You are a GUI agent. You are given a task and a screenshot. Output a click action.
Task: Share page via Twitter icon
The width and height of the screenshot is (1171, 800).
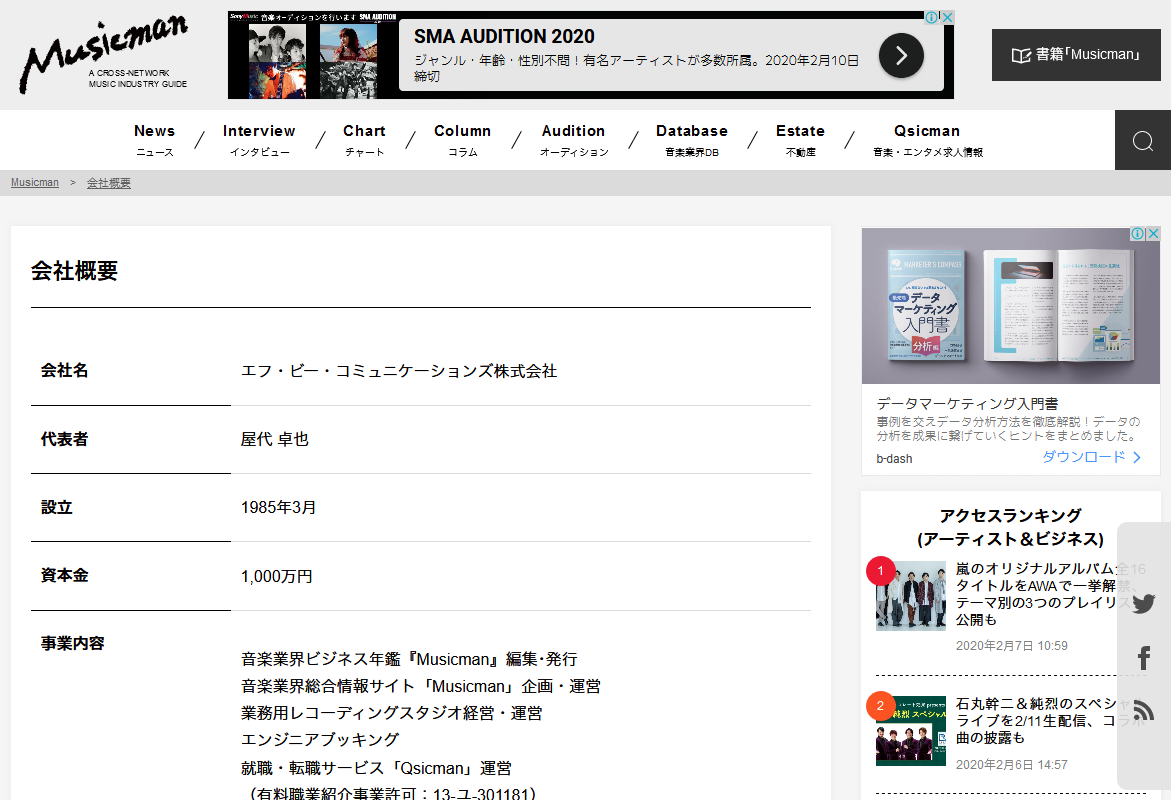(1143, 603)
